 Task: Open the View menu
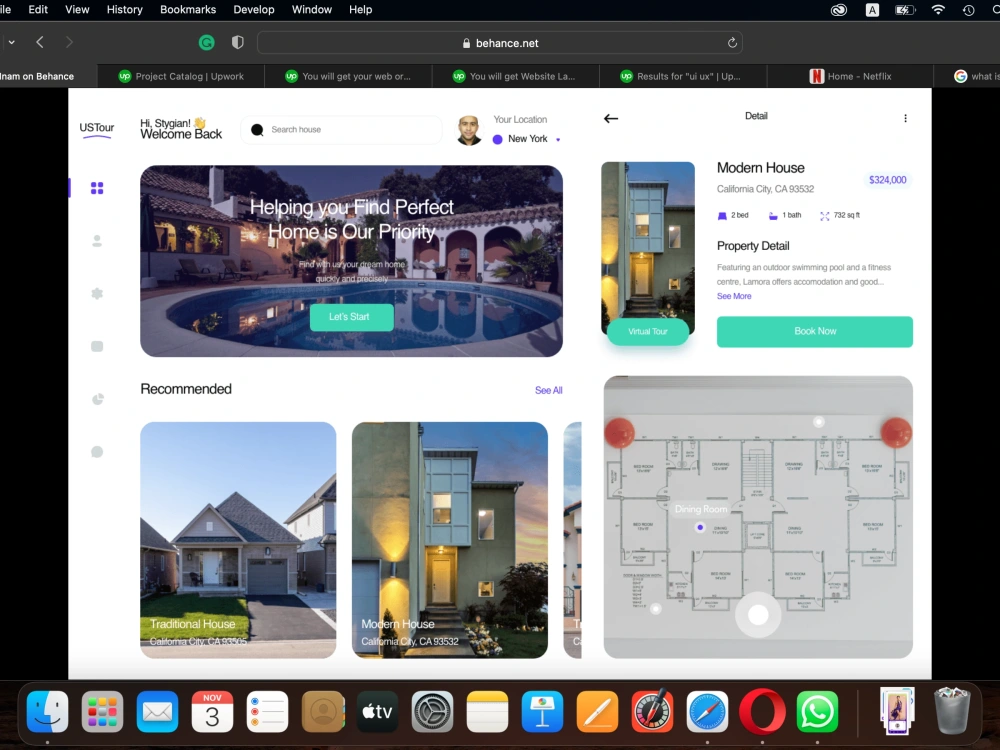click(77, 10)
